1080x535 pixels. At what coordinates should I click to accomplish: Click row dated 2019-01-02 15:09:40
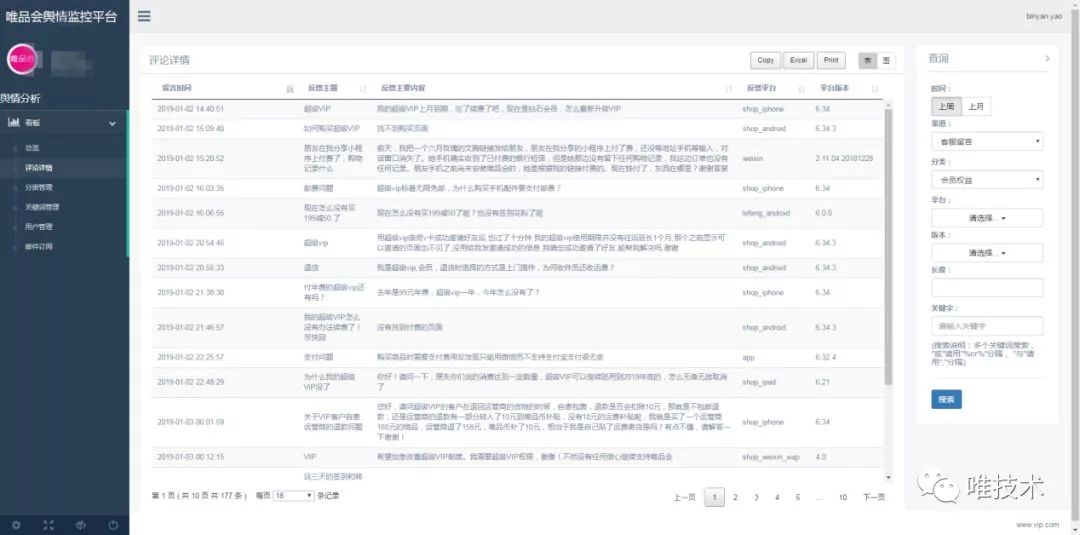coord(517,129)
